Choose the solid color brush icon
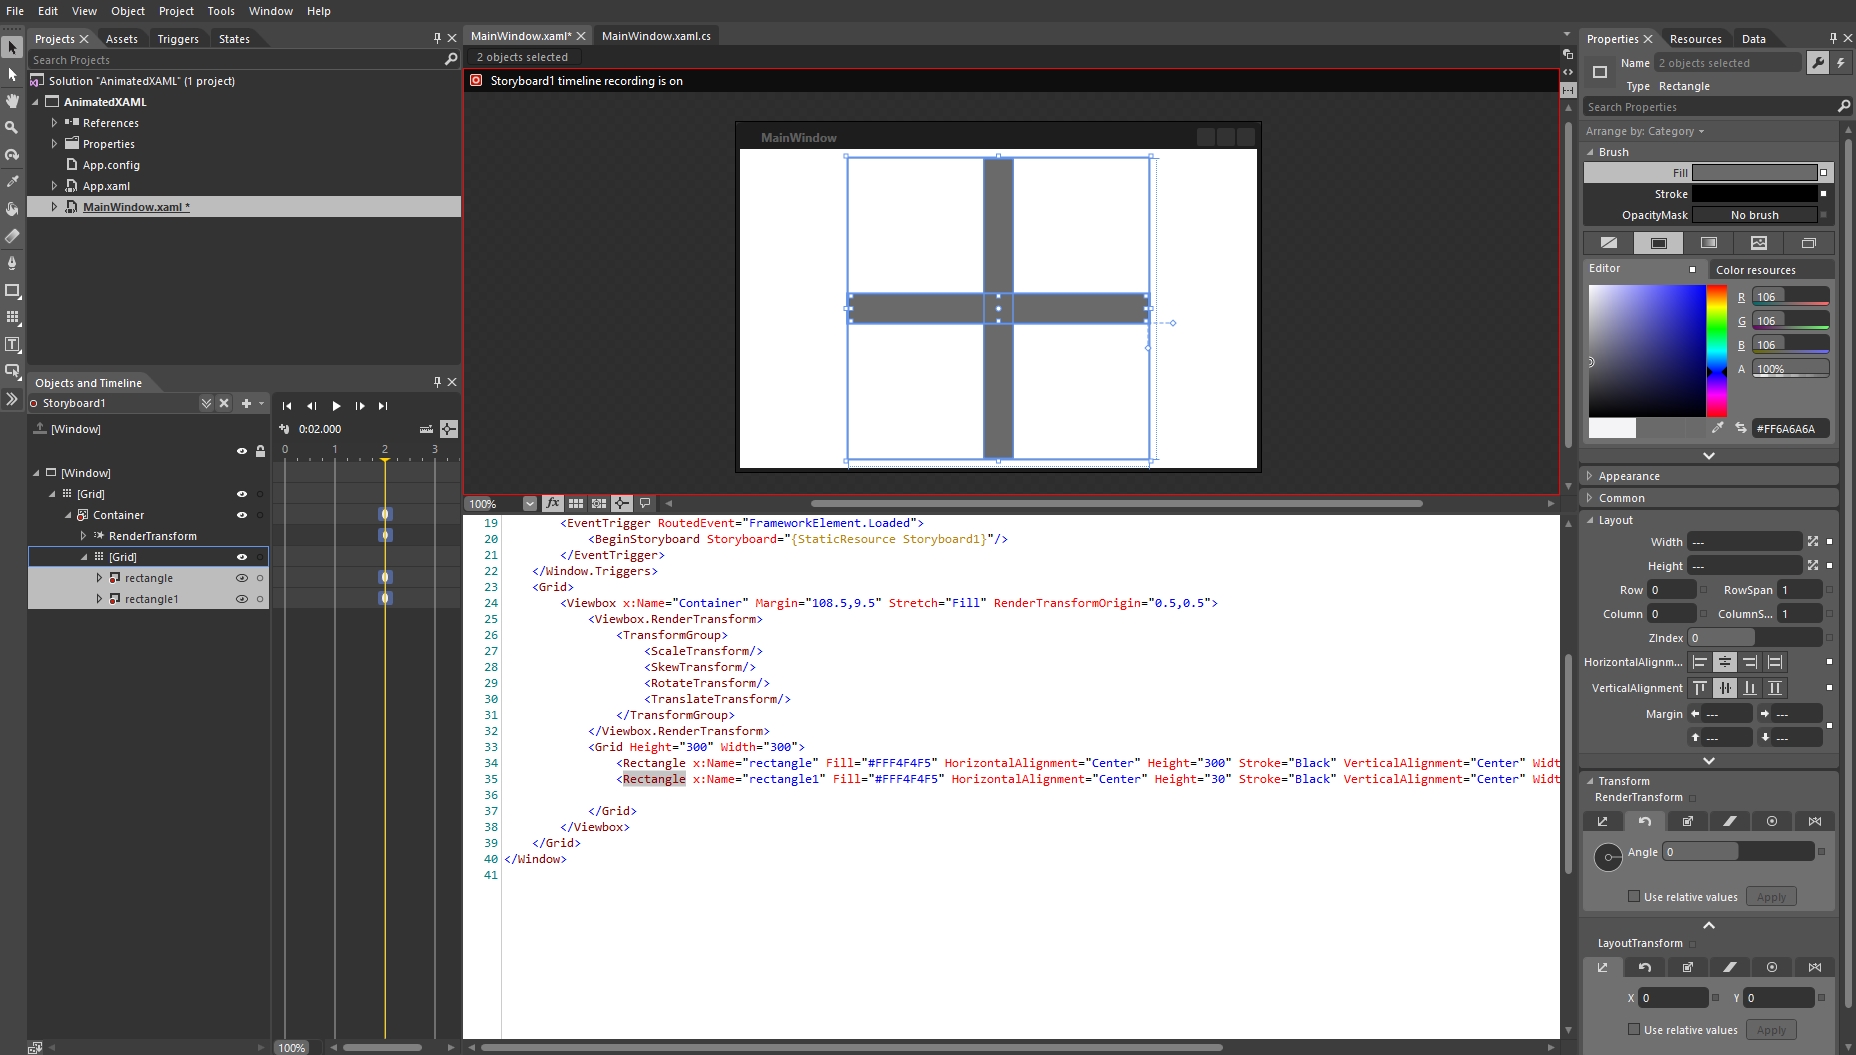 (x=1658, y=243)
